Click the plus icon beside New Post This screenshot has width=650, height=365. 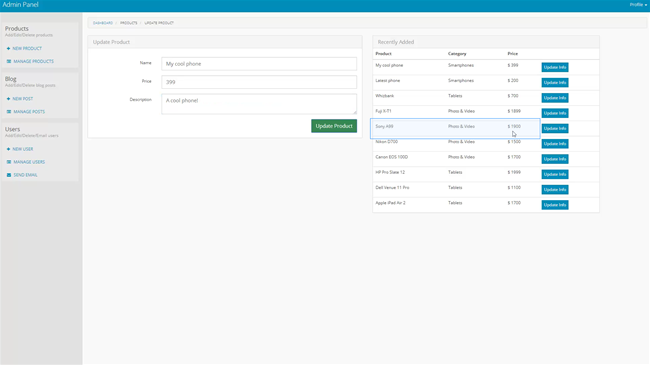click(x=8, y=99)
